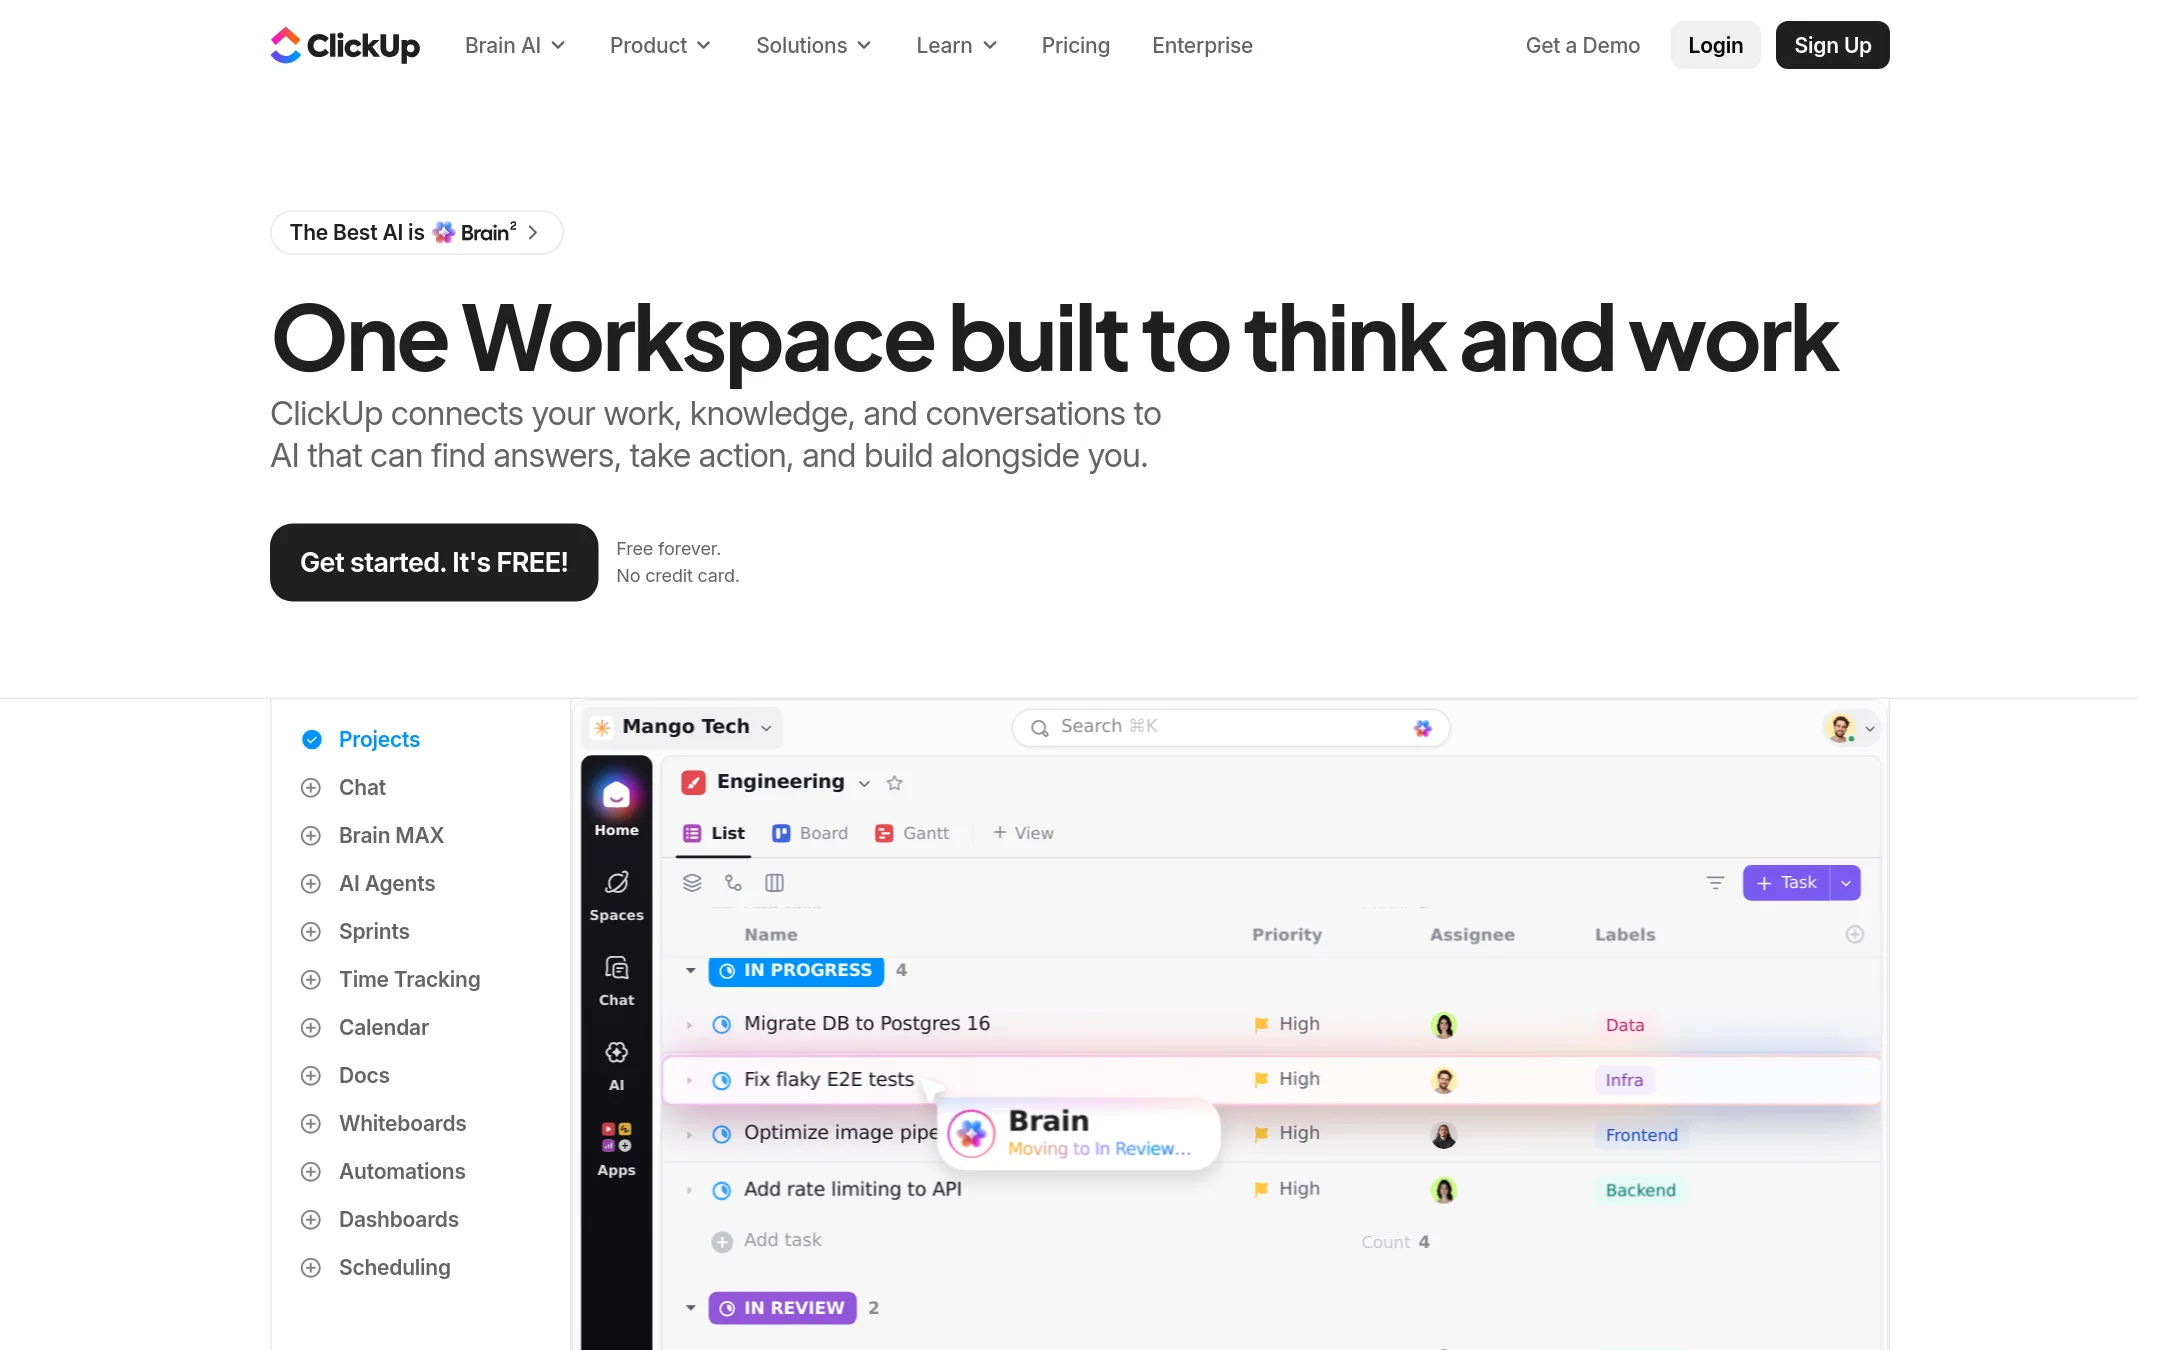Click the subtasks icon in toolbar
Image resolution: width=2160 pixels, height=1350 pixels.
coord(733,882)
